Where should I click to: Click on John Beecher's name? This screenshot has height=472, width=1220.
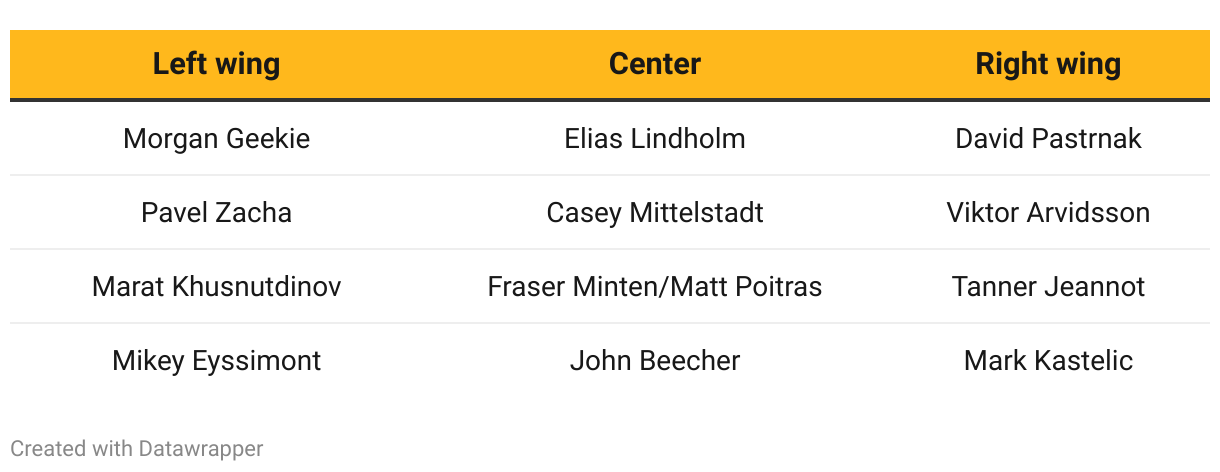point(654,360)
